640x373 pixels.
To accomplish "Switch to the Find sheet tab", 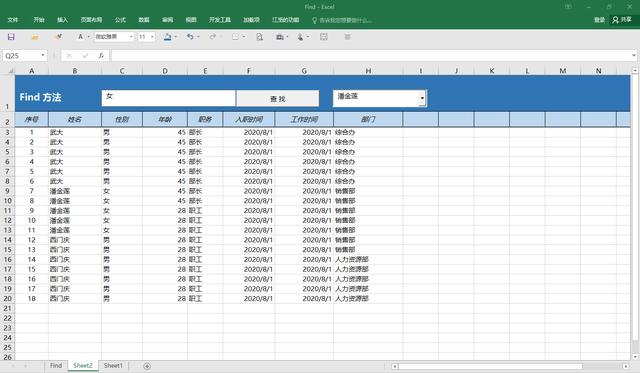I will (x=56, y=366).
